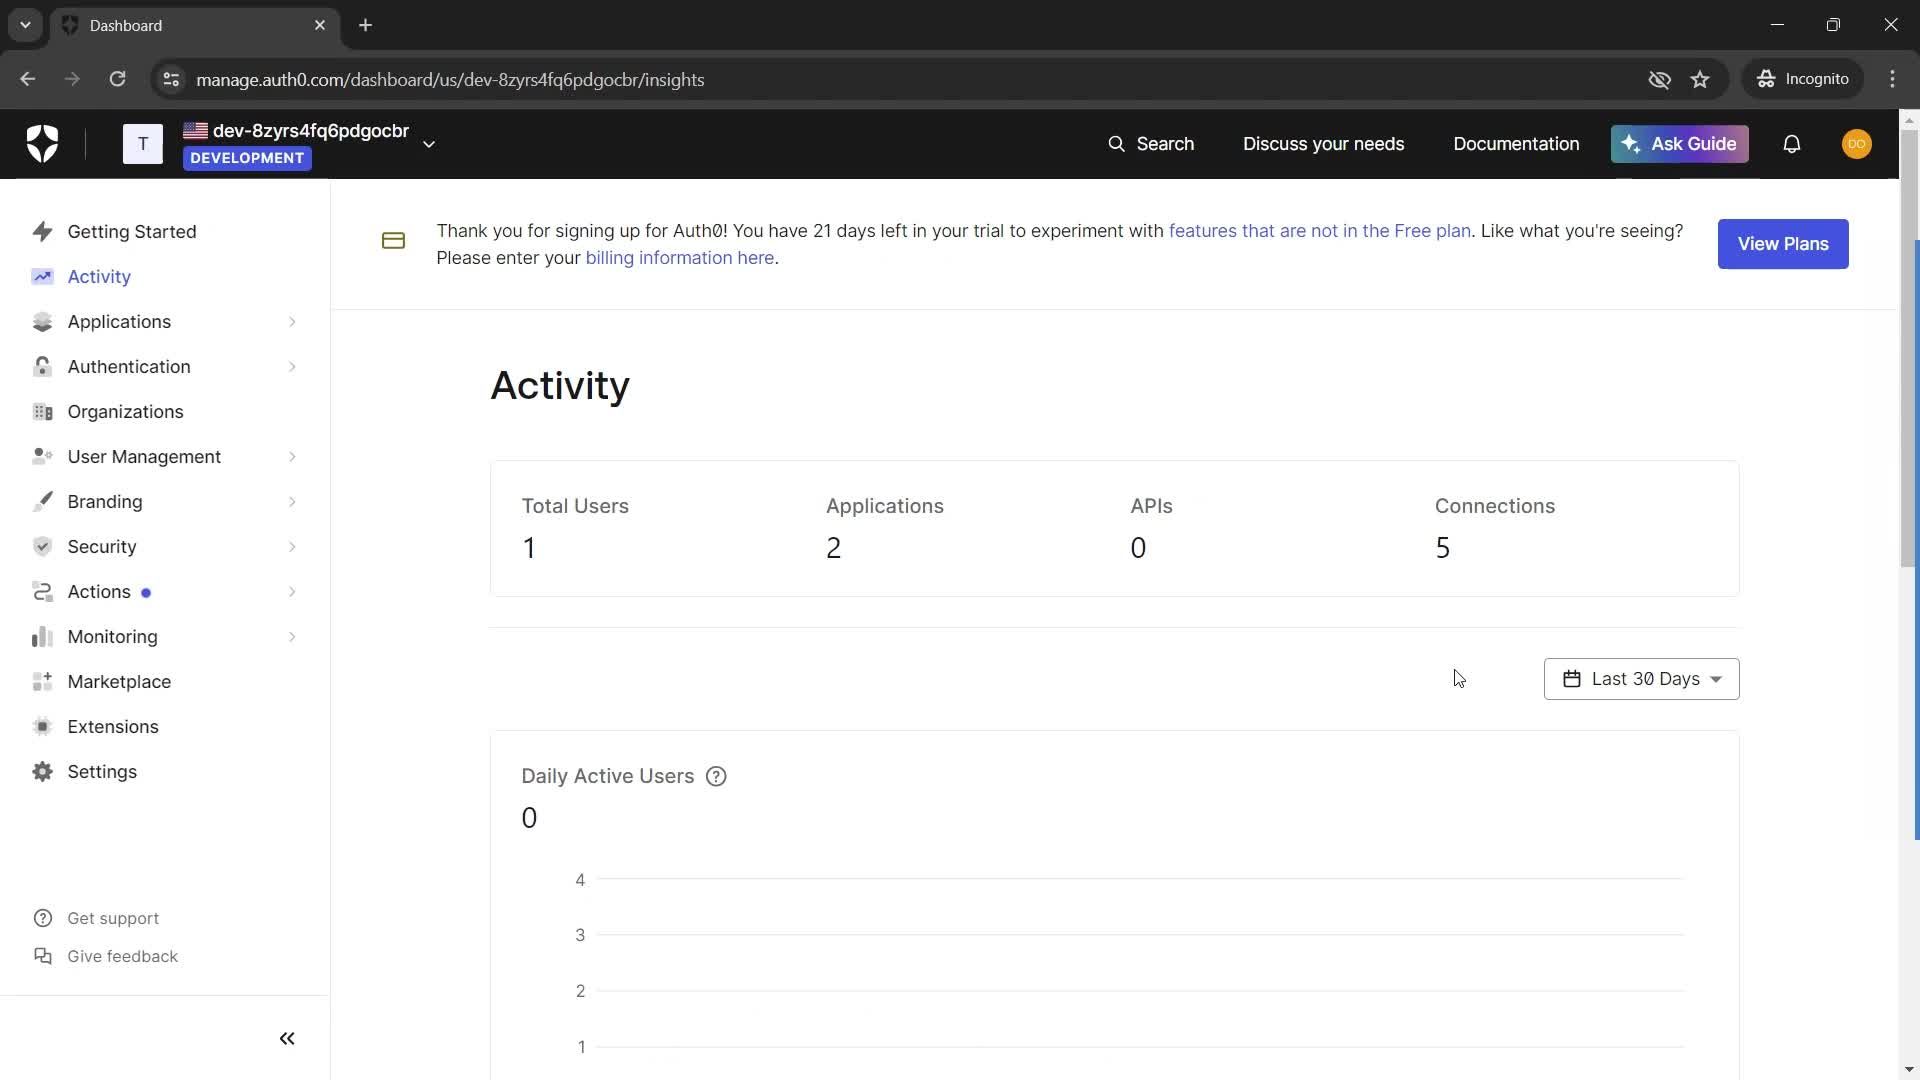Open the browser tab search dropdown
The height and width of the screenshot is (1080, 1920).
point(25,25)
